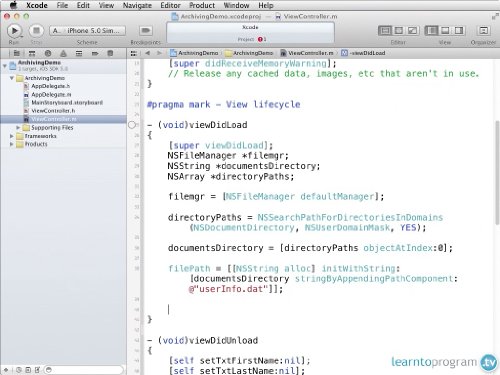
Task: Click the Run button in the toolbar
Action: 14,31
